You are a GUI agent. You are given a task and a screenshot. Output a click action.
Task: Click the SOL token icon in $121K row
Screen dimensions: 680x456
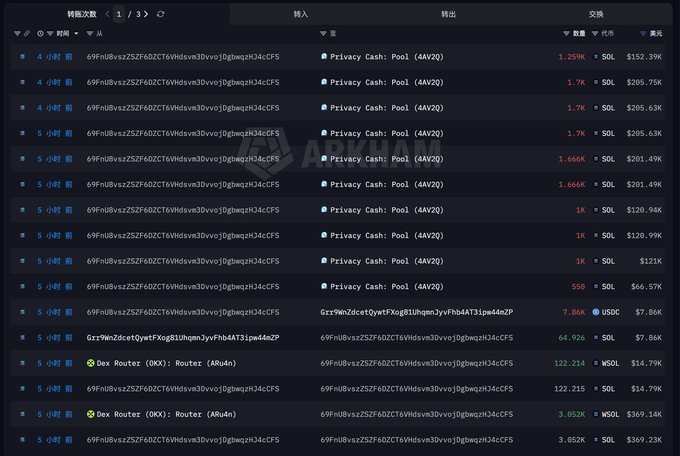click(x=596, y=261)
